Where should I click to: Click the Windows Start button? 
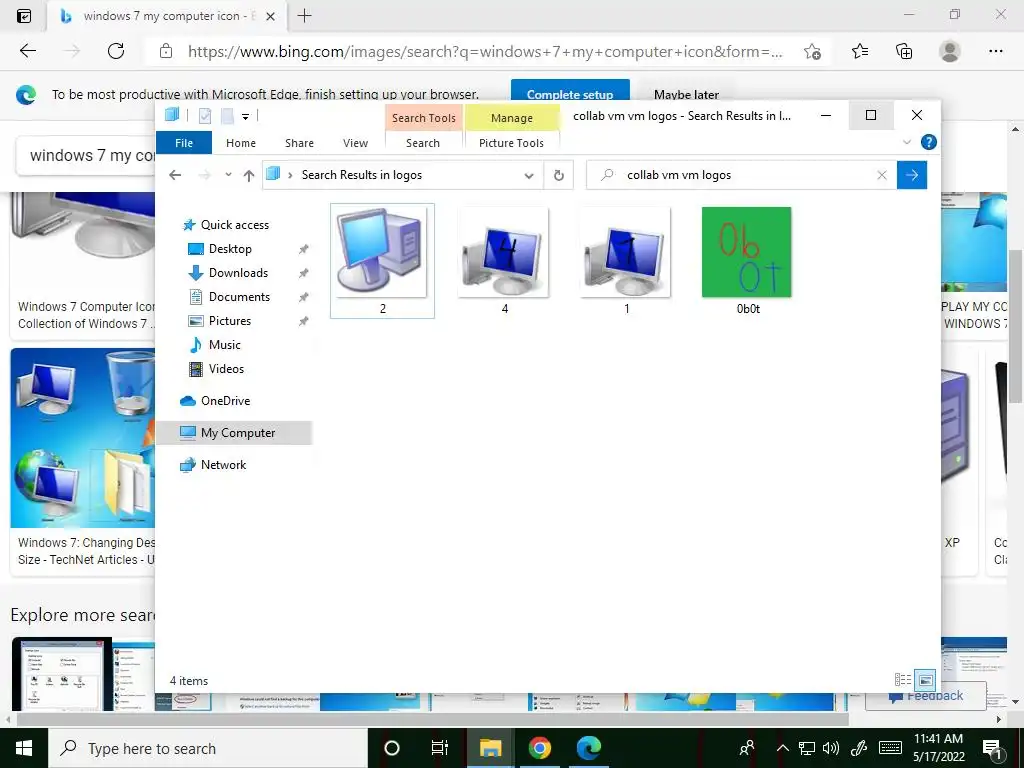[24, 748]
